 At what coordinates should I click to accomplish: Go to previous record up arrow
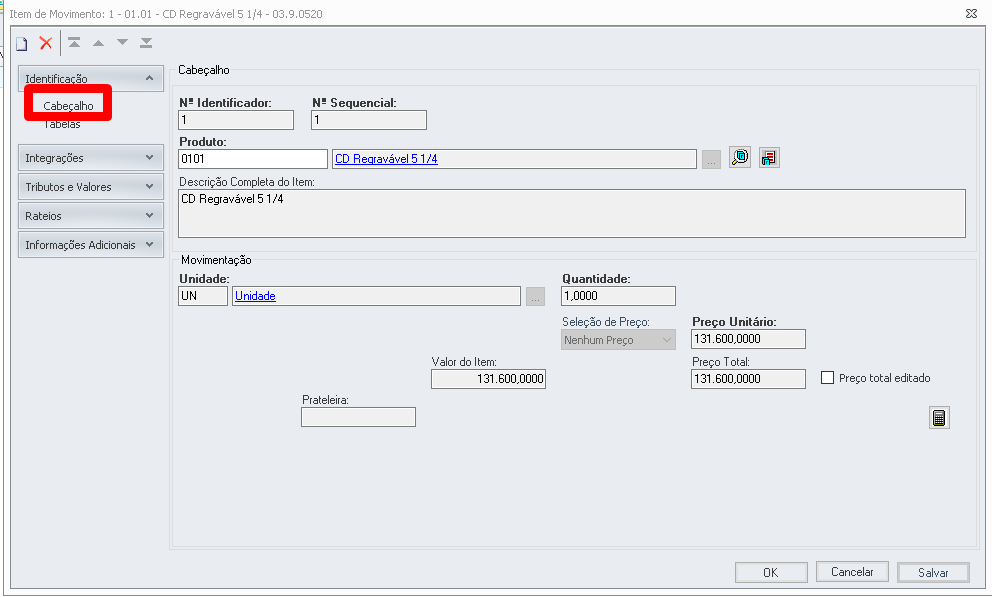[98, 43]
